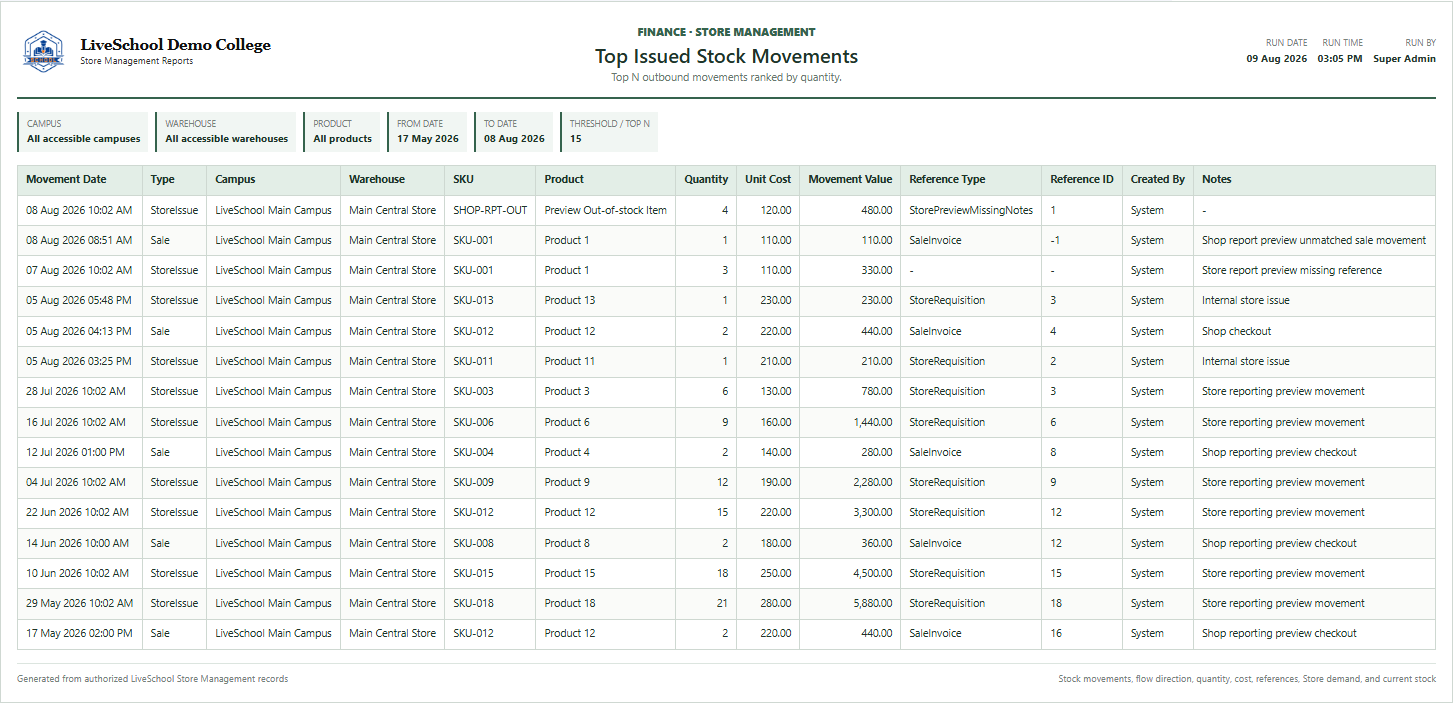The width and height of the screenshot is (1453, 703).
Task: Click the SKU-008 cell
Action: point(490,544)
